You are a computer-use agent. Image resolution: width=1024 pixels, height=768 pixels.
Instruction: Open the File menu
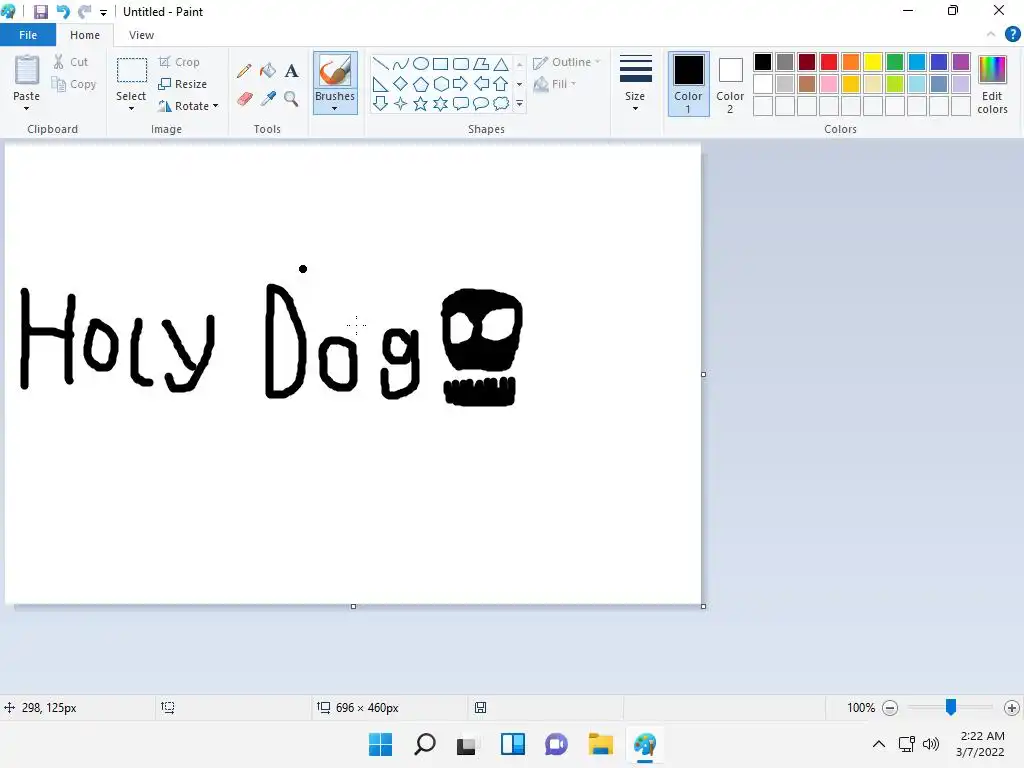click(28, 35)
